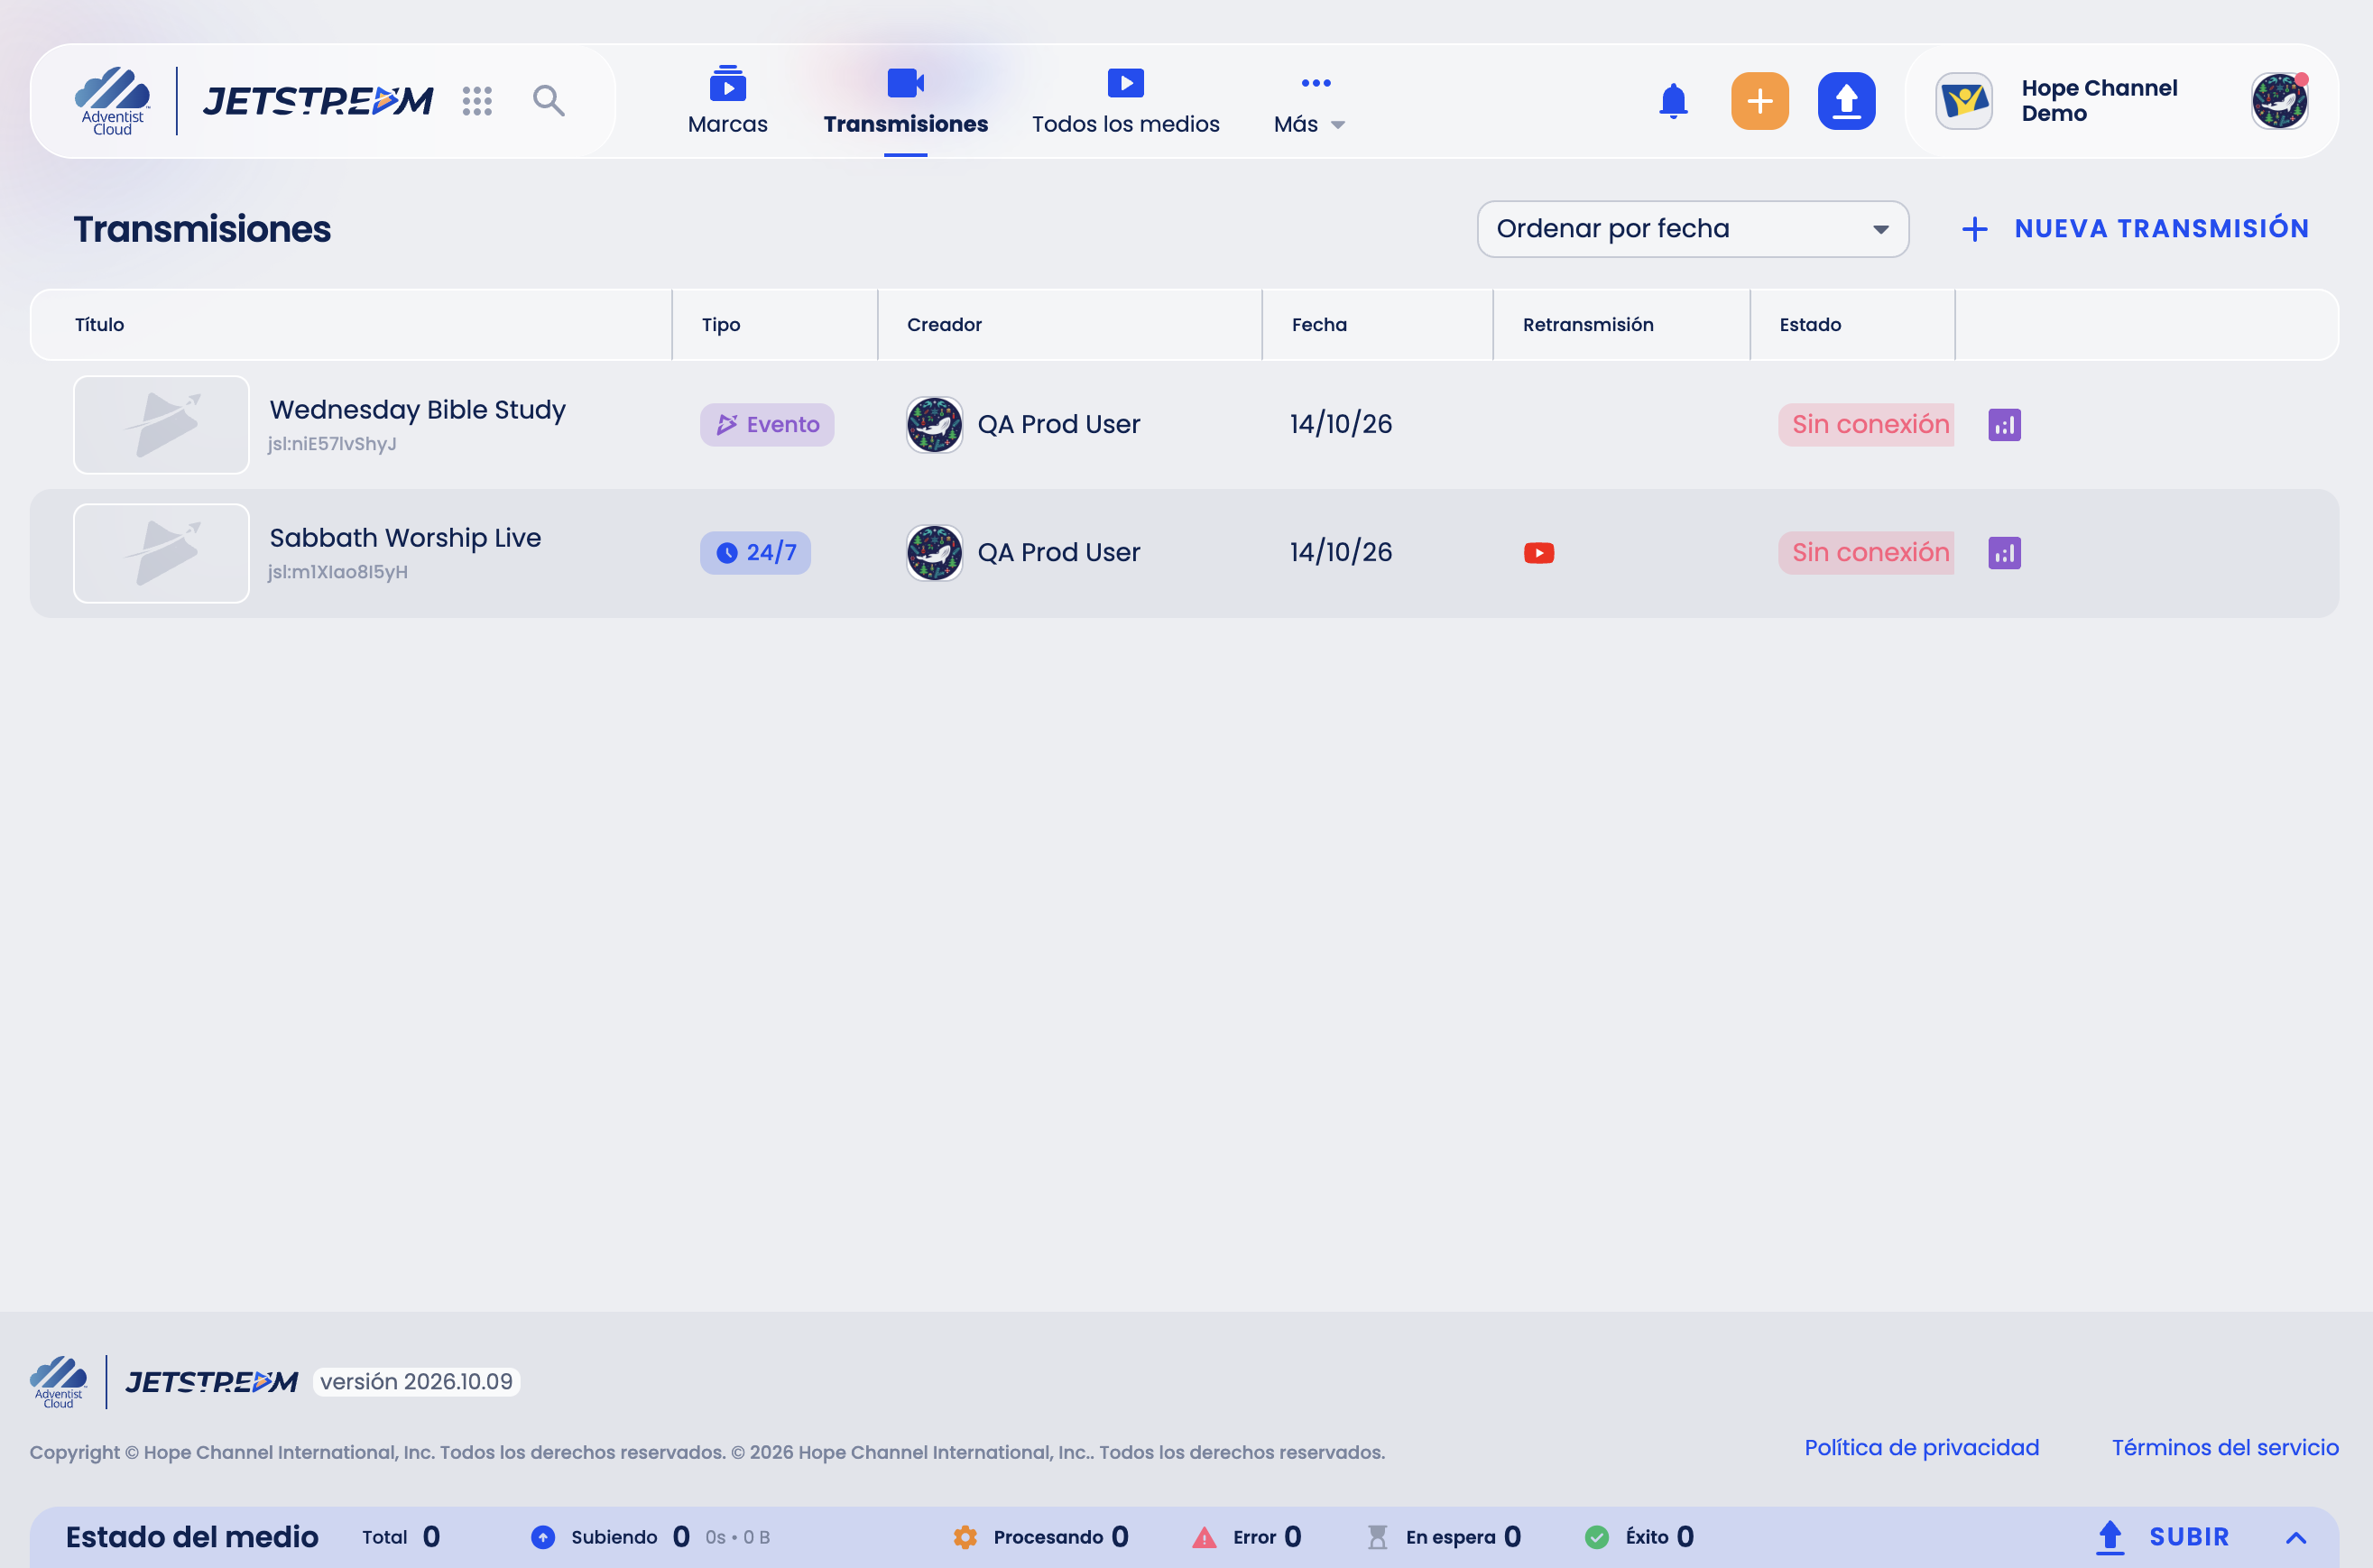Expand the Más menu
This screenshot has height=1568, width=2373.
1309,101
